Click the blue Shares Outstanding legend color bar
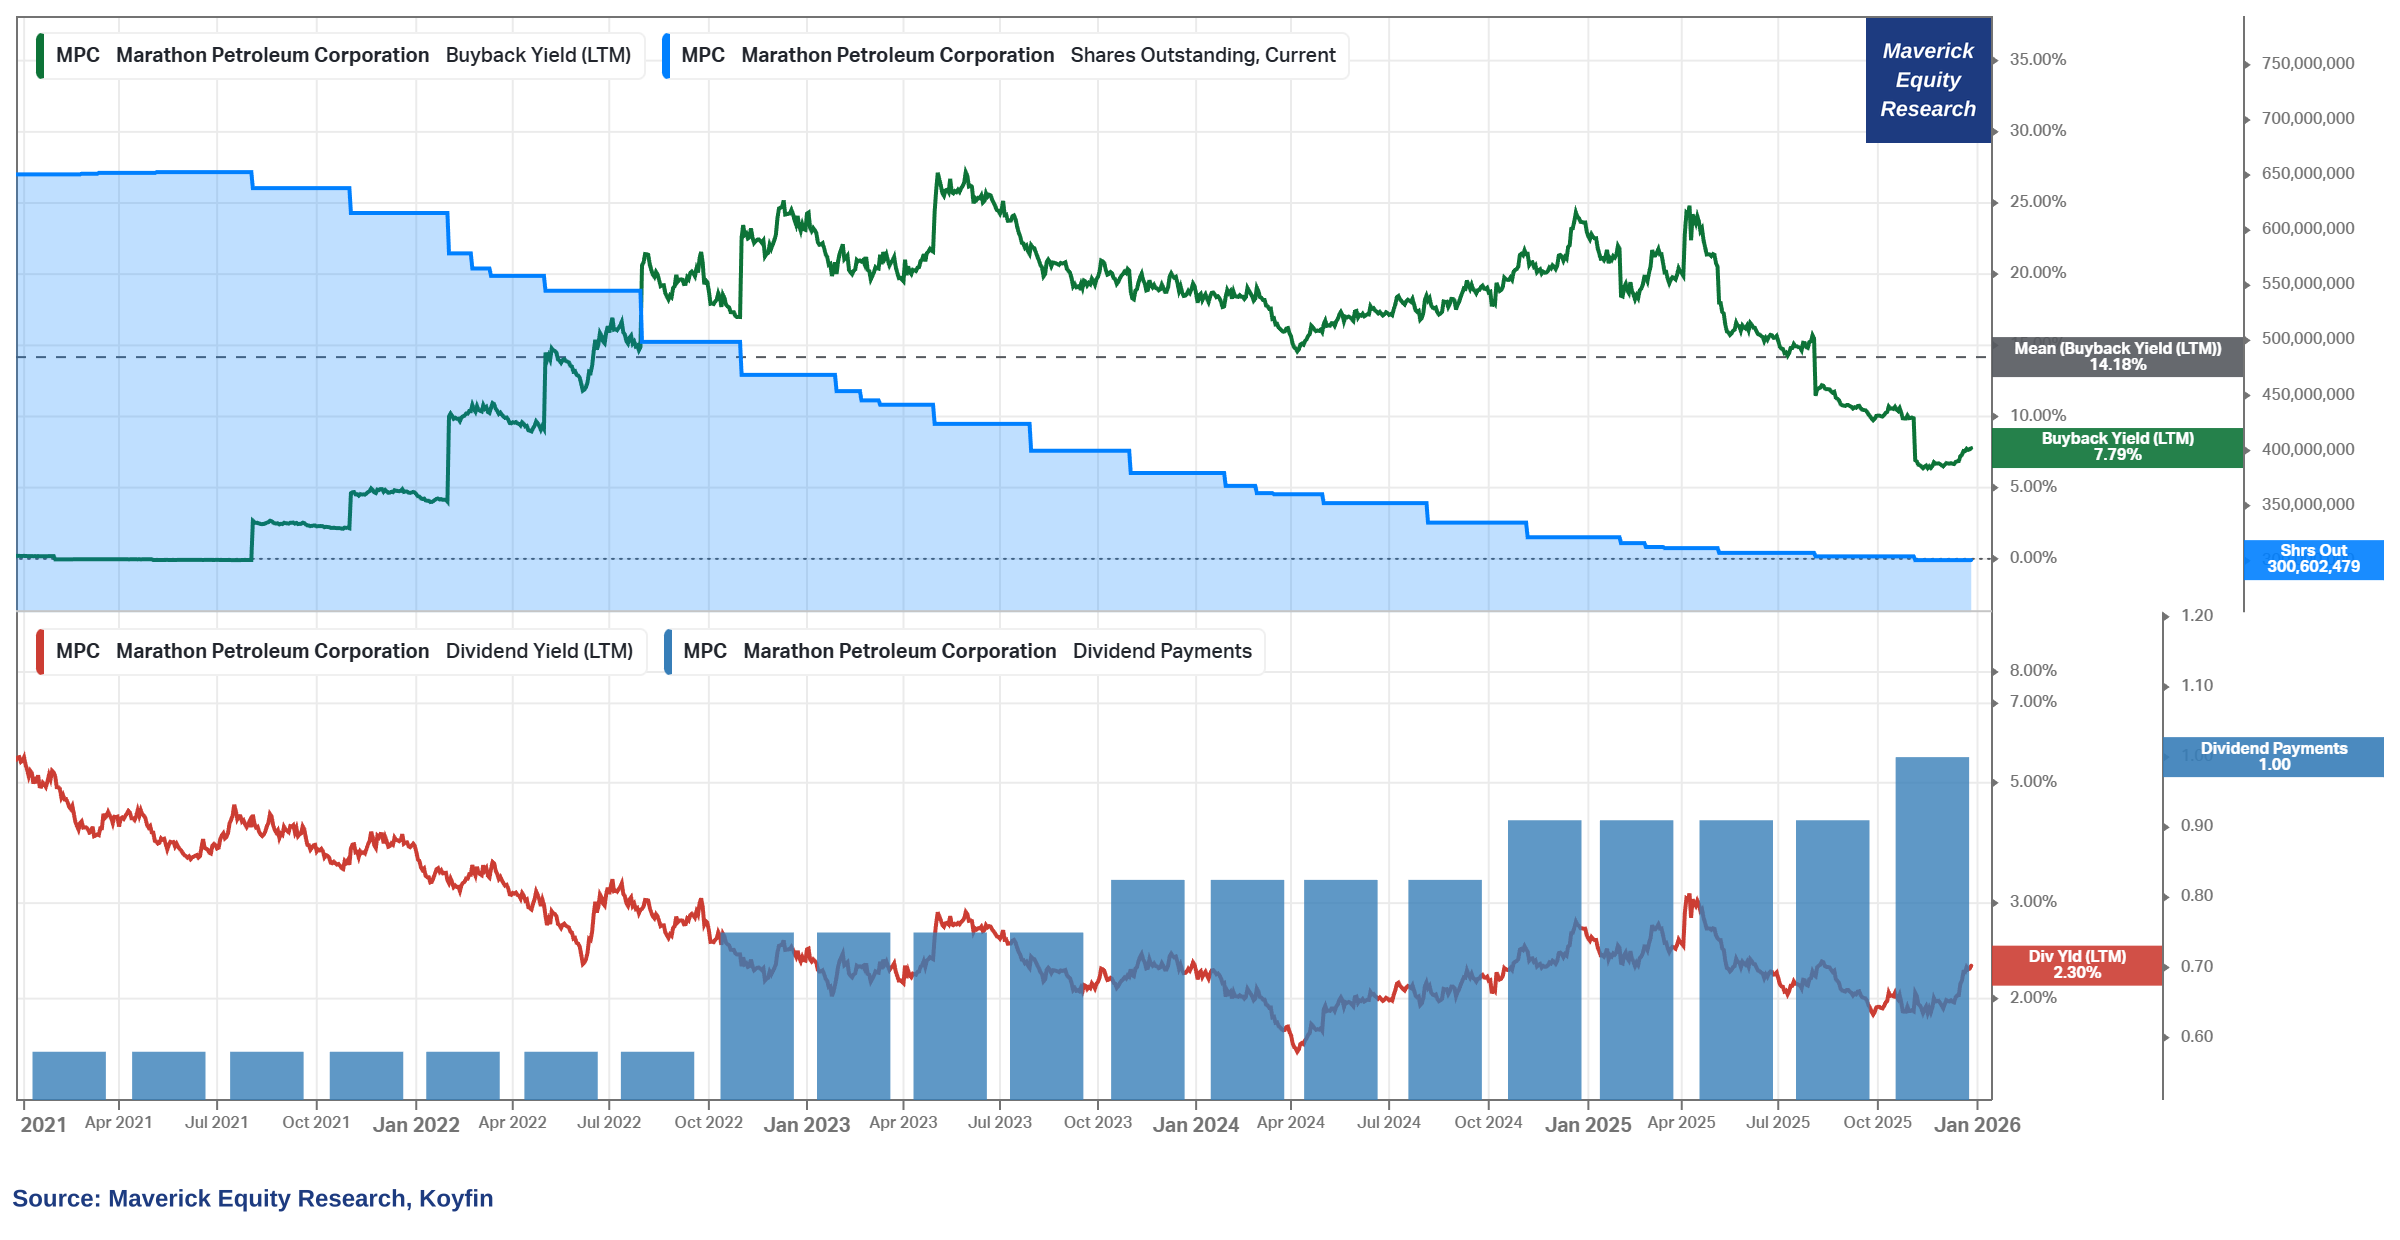This screenshot has width=2400, height=1240. tap(666, 56)
